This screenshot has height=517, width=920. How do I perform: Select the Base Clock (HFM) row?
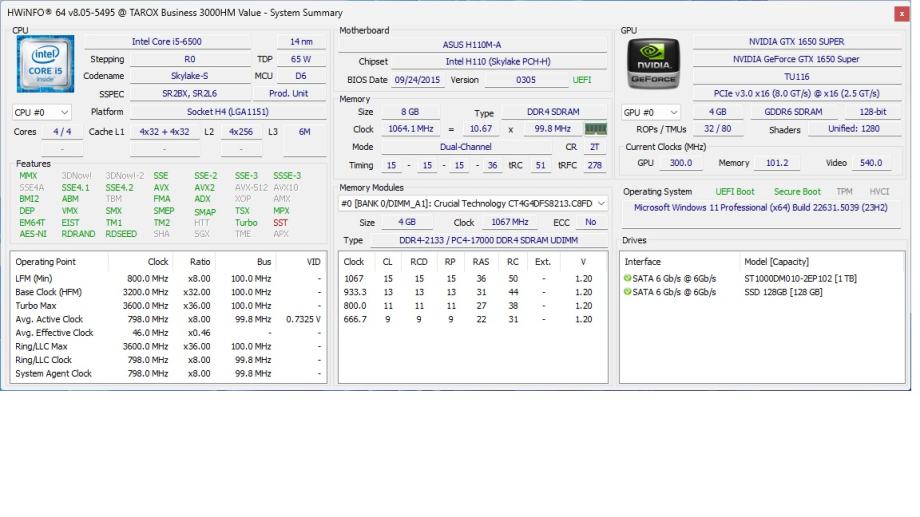[x=168, y=292]
